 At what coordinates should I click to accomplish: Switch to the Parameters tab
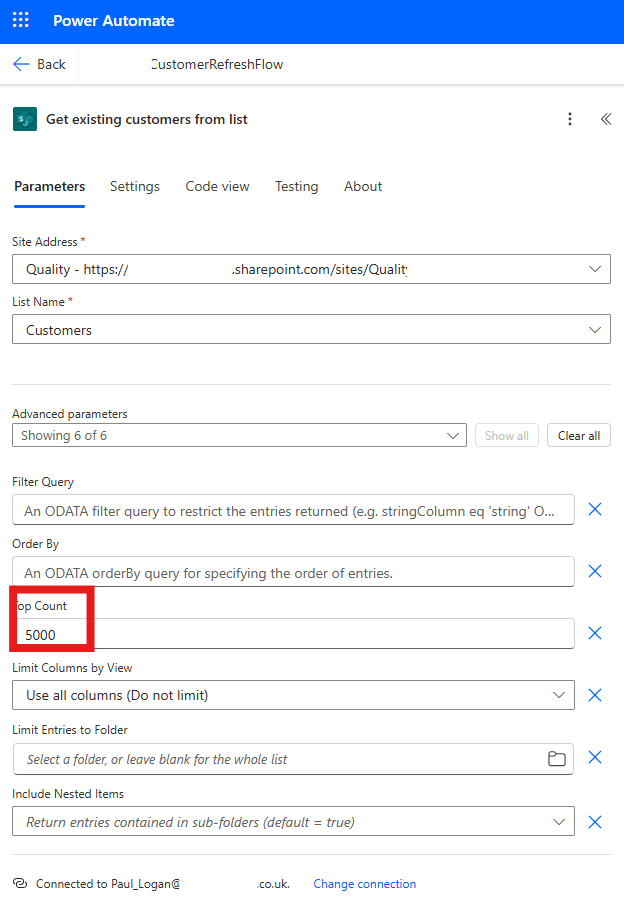49,186
